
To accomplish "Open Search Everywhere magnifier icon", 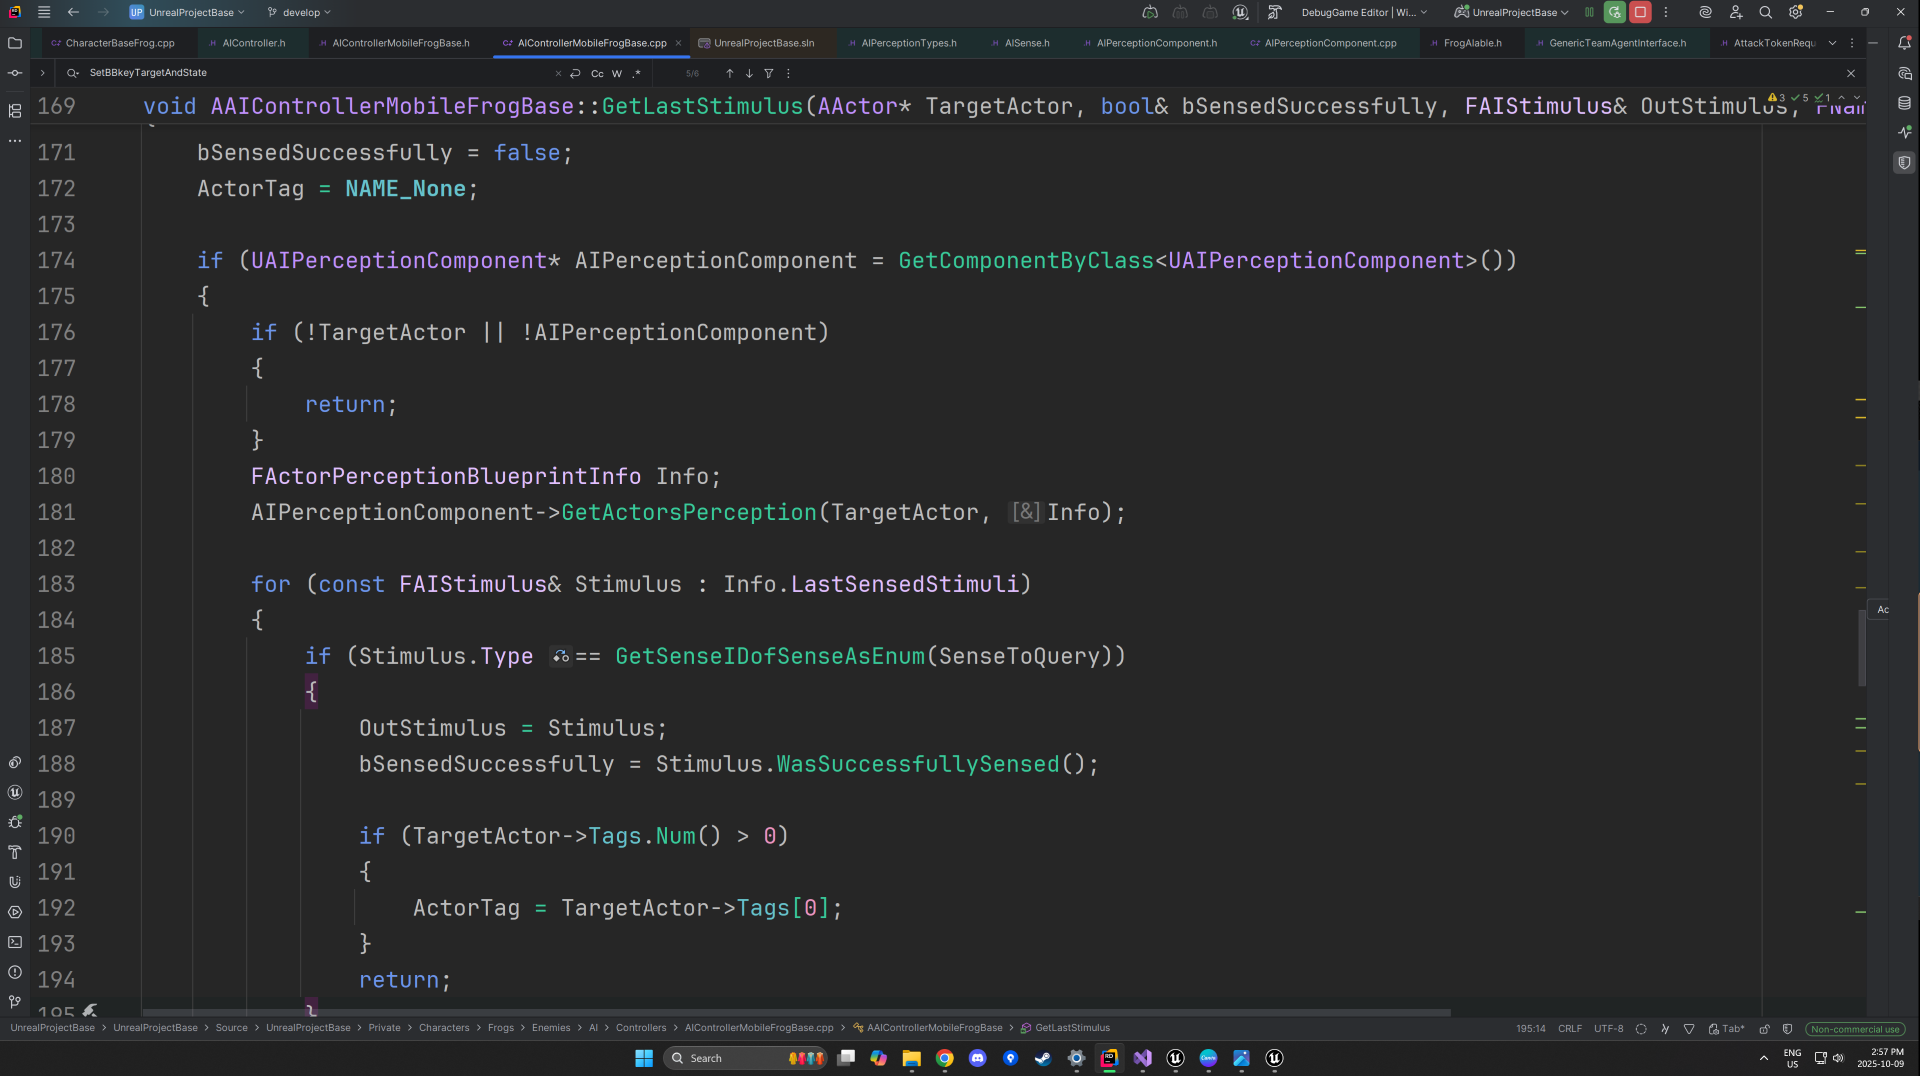I will [1765, 13].
